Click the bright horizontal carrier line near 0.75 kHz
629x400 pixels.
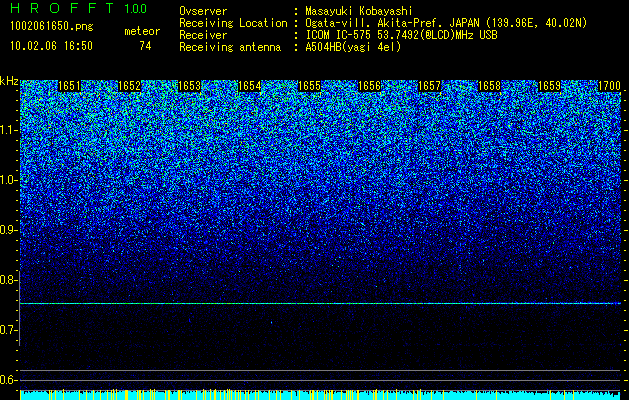click(x=320, y=303)
